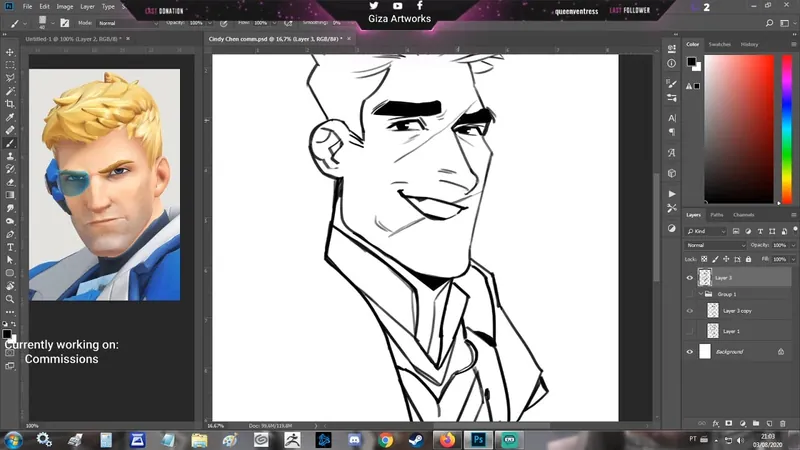Select the Rectangular Marquee tool
The width and height of the screenshot is (800, 450).
[x=10, y=65]
